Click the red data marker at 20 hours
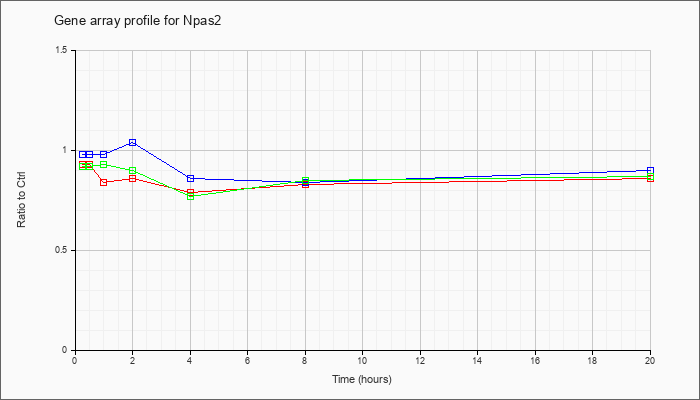700x400 pixels. (x=650, y=179)
